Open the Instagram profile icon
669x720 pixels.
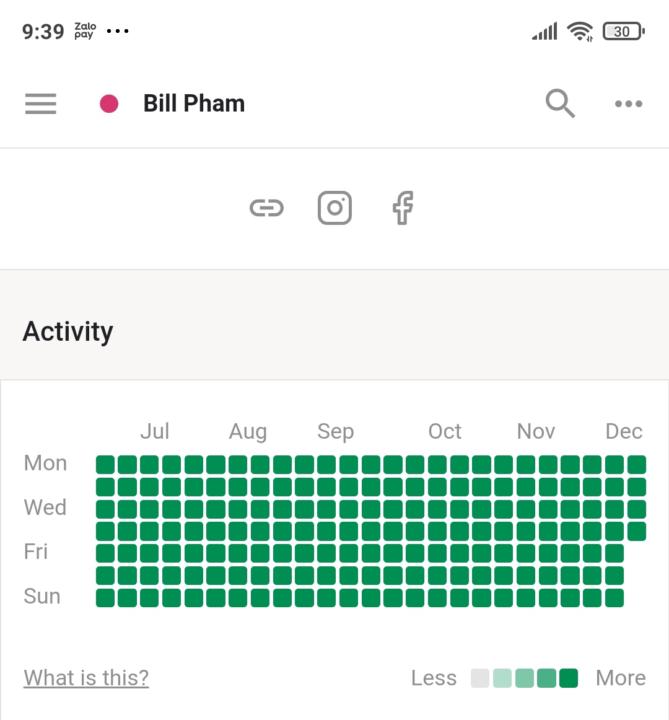click(x=335, y=208)
